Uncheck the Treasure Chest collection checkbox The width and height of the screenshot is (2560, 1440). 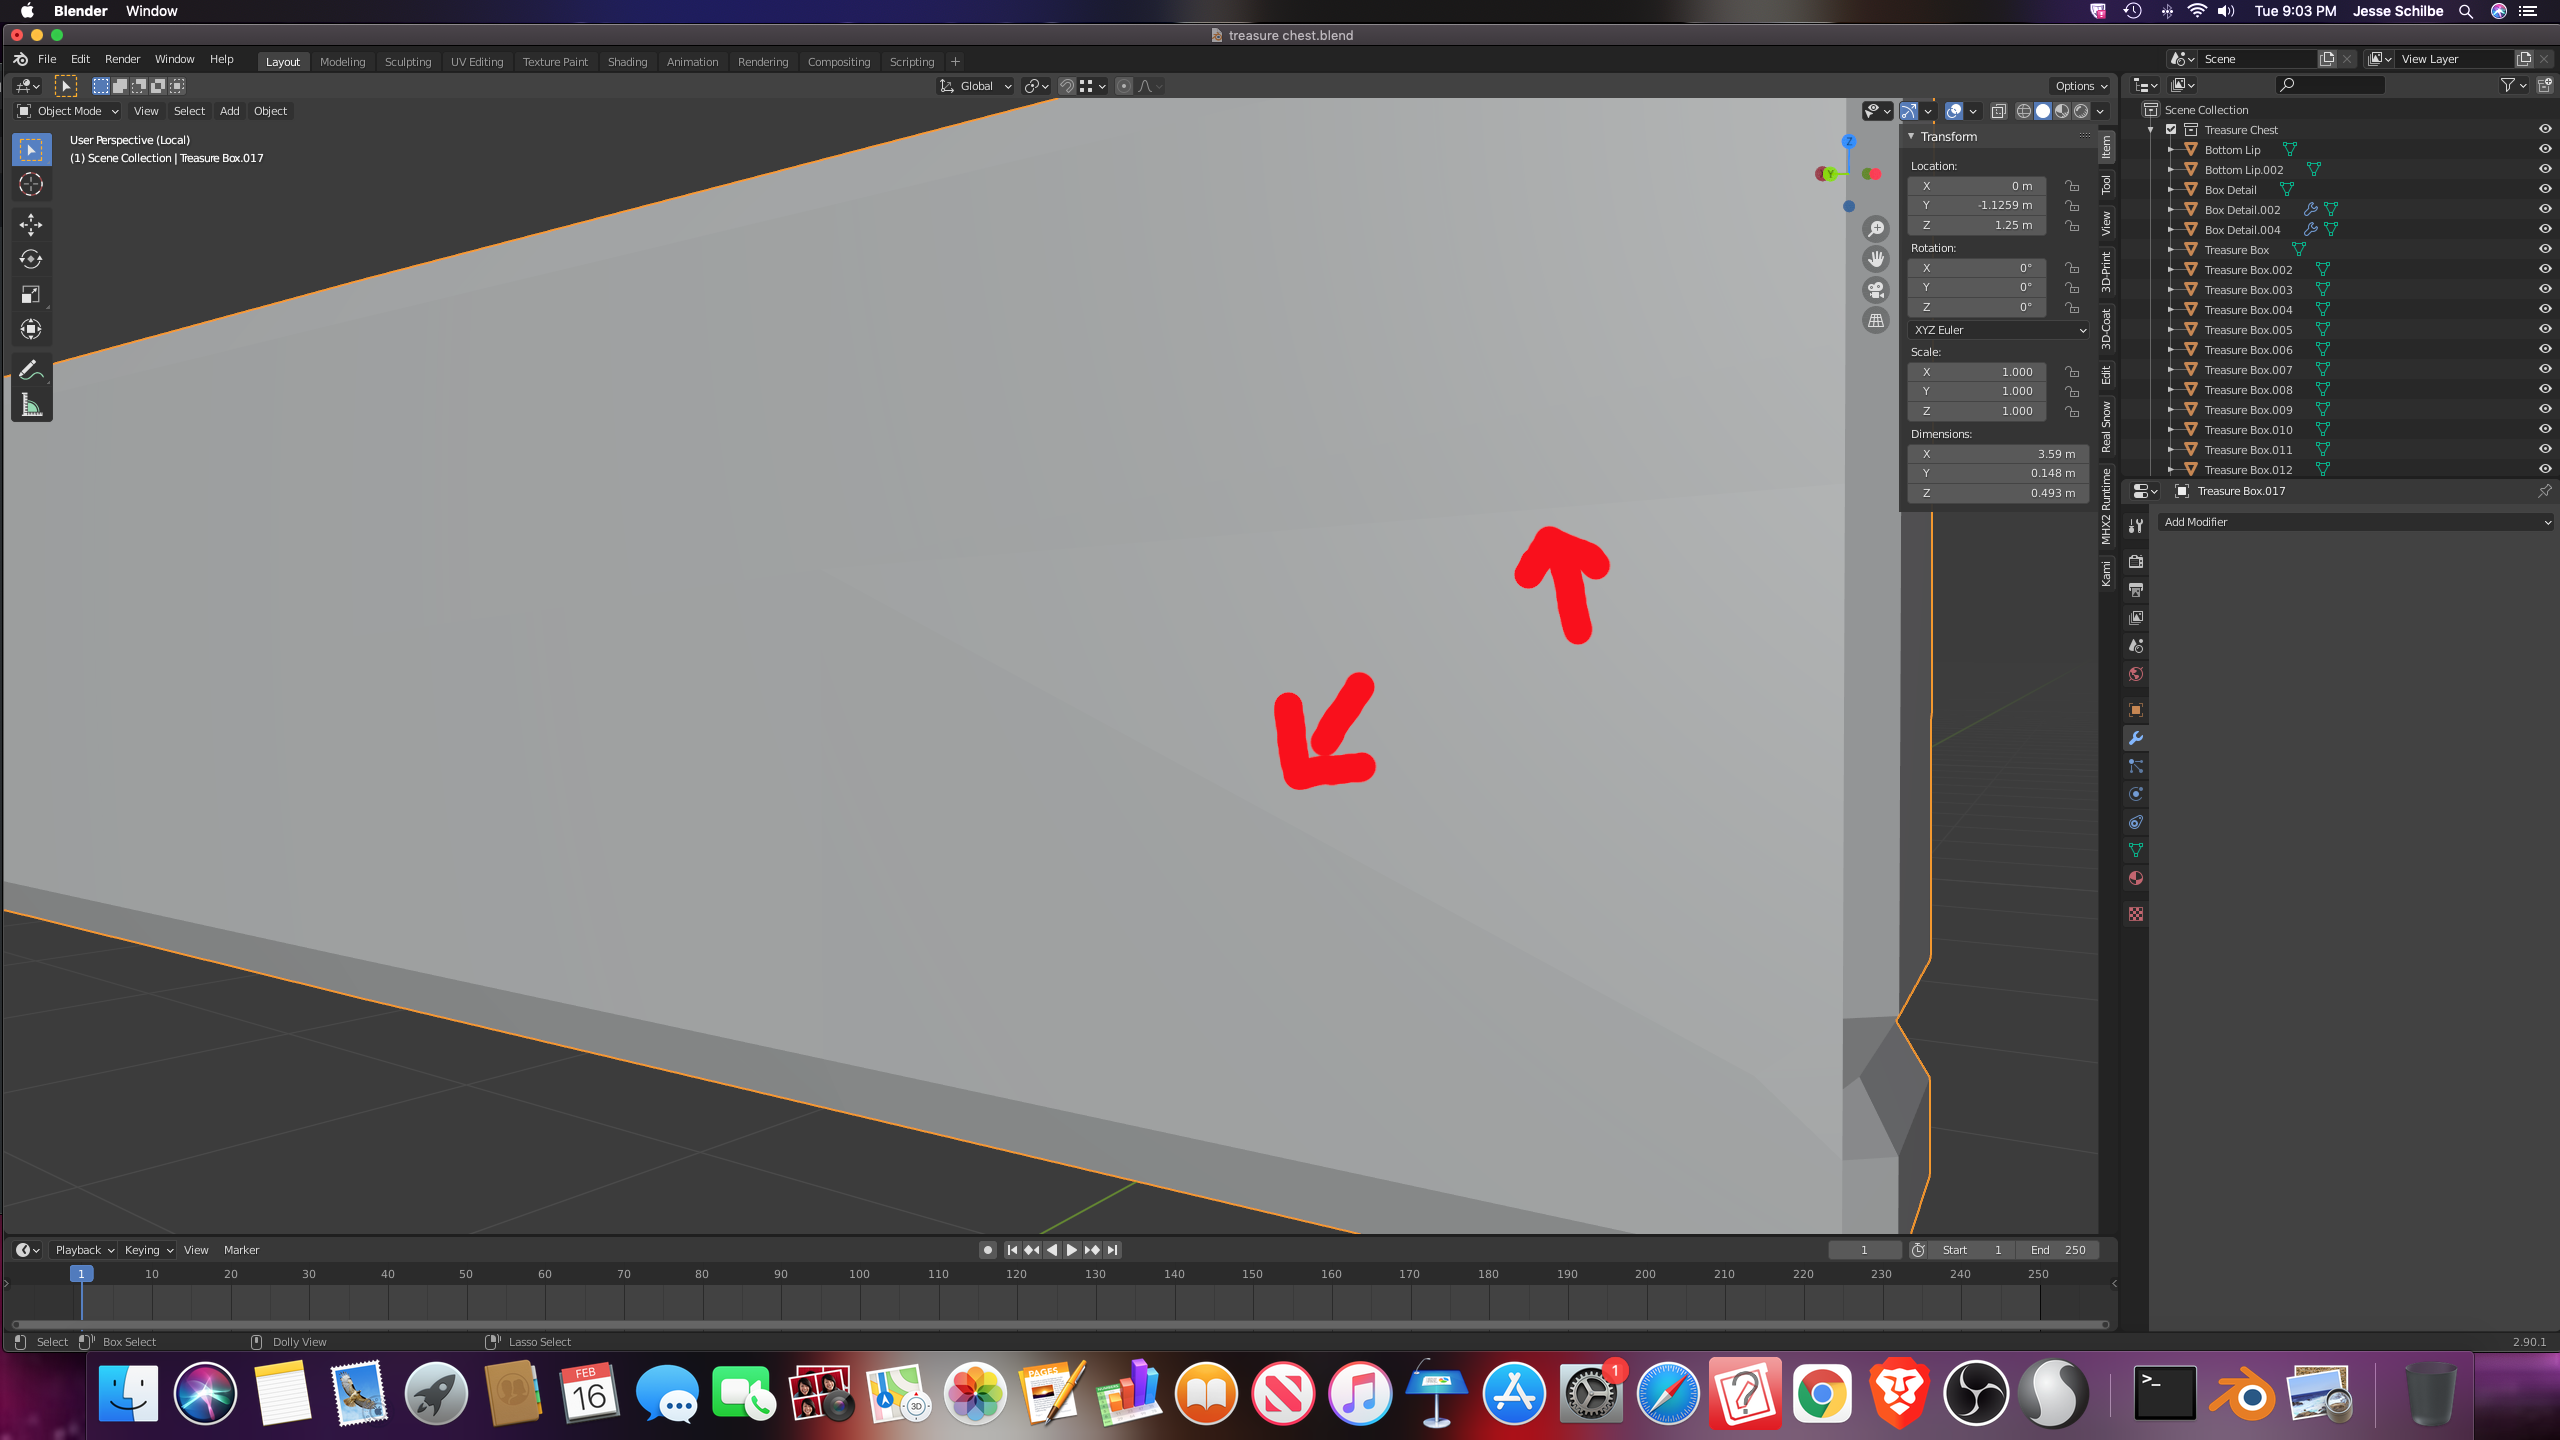pyautogui.click(x=2171, y=130)
